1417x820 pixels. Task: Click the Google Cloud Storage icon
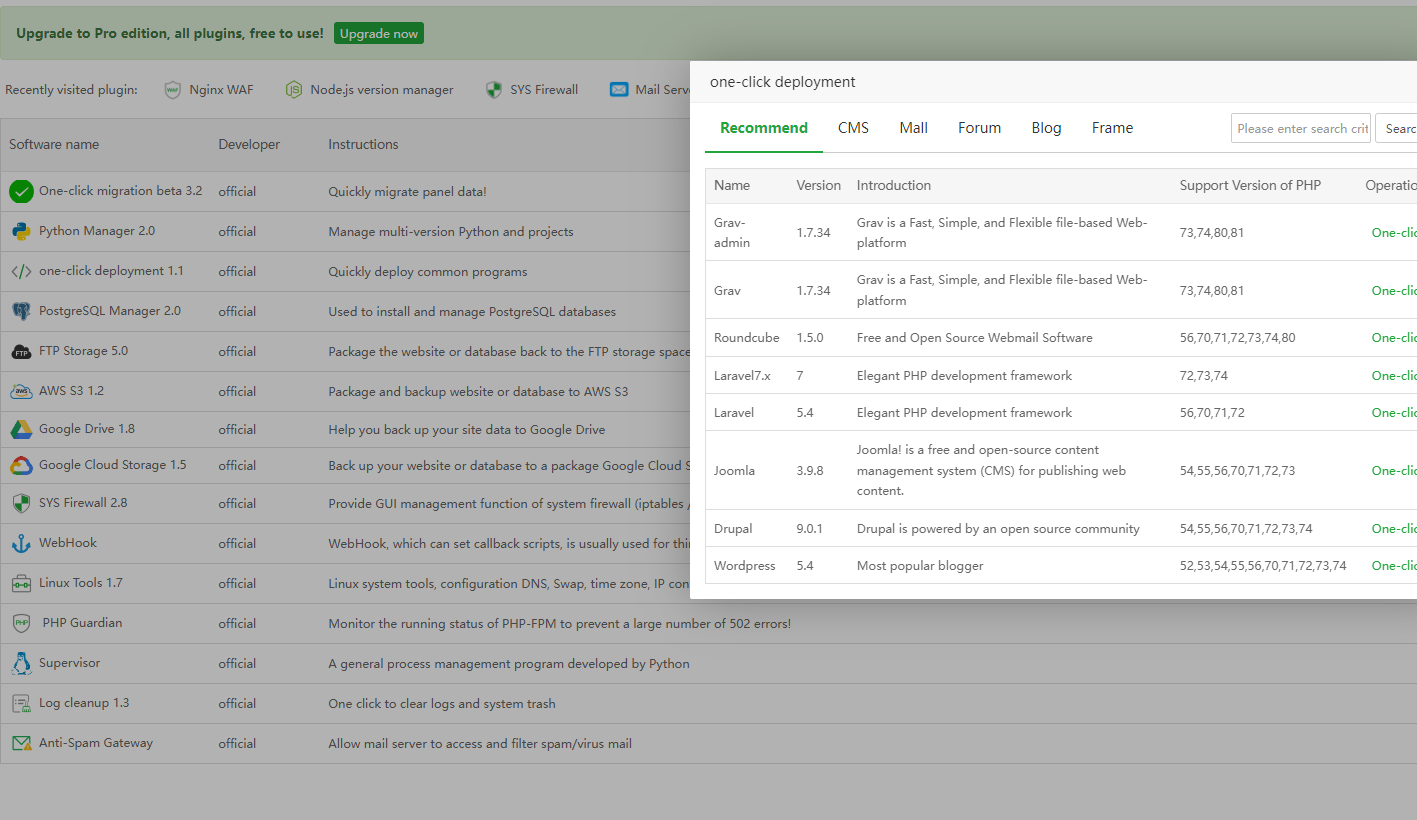[x=21, y=465]
